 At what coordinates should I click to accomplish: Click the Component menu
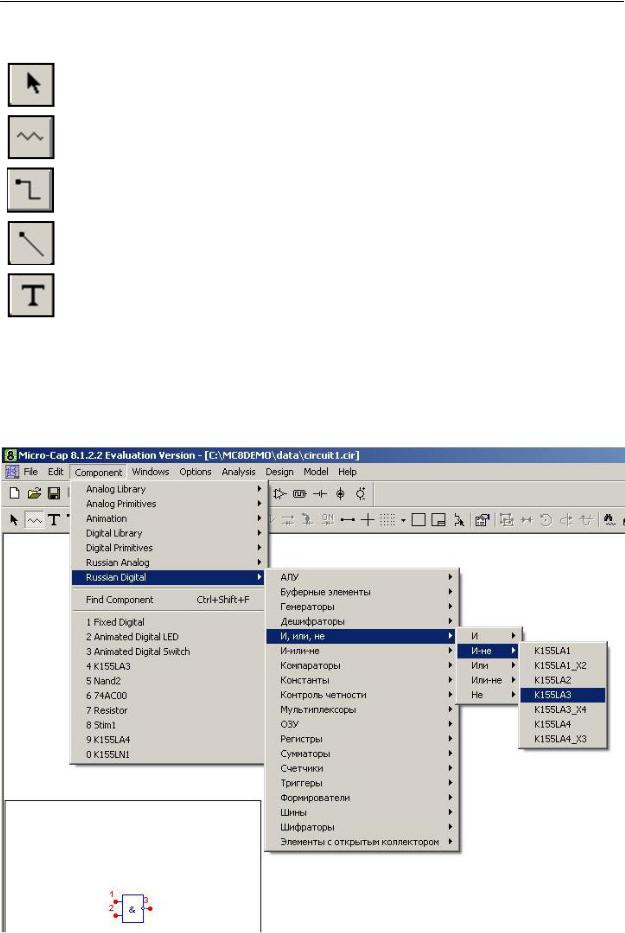[x=98, y=472]
